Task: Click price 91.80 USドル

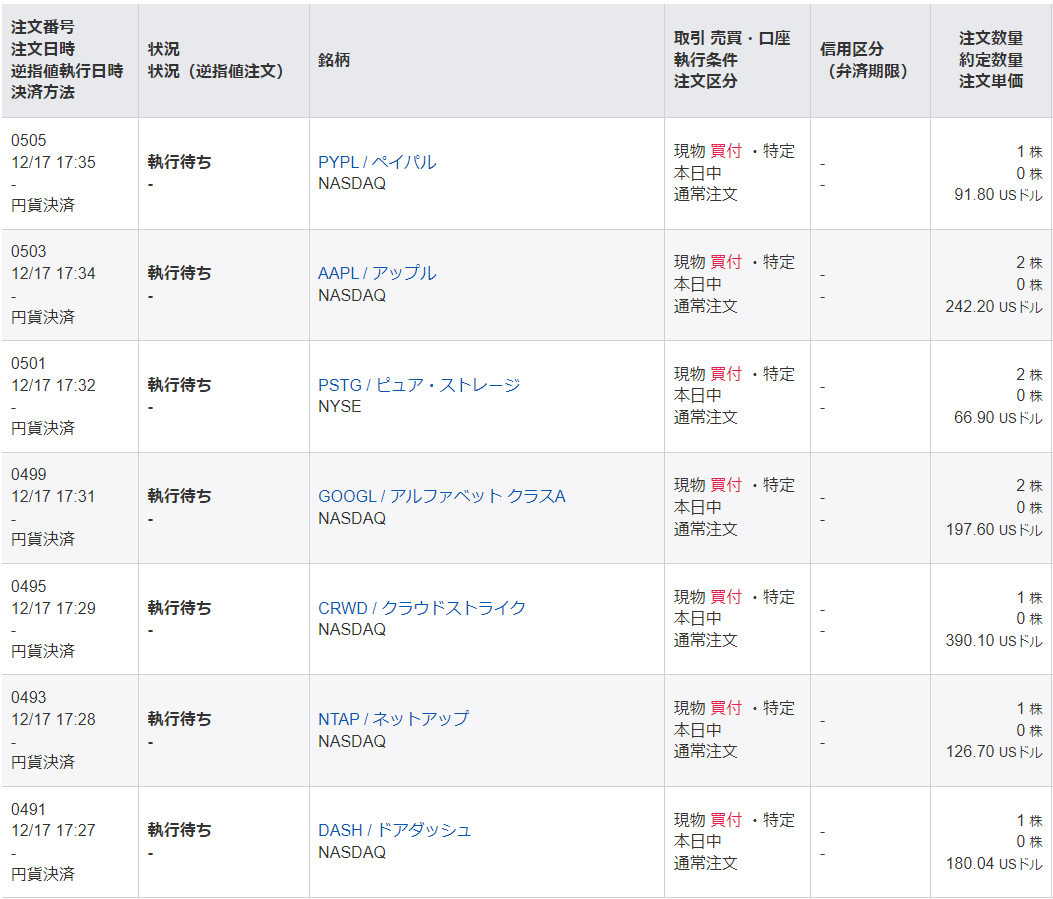Action: point(998,195)
